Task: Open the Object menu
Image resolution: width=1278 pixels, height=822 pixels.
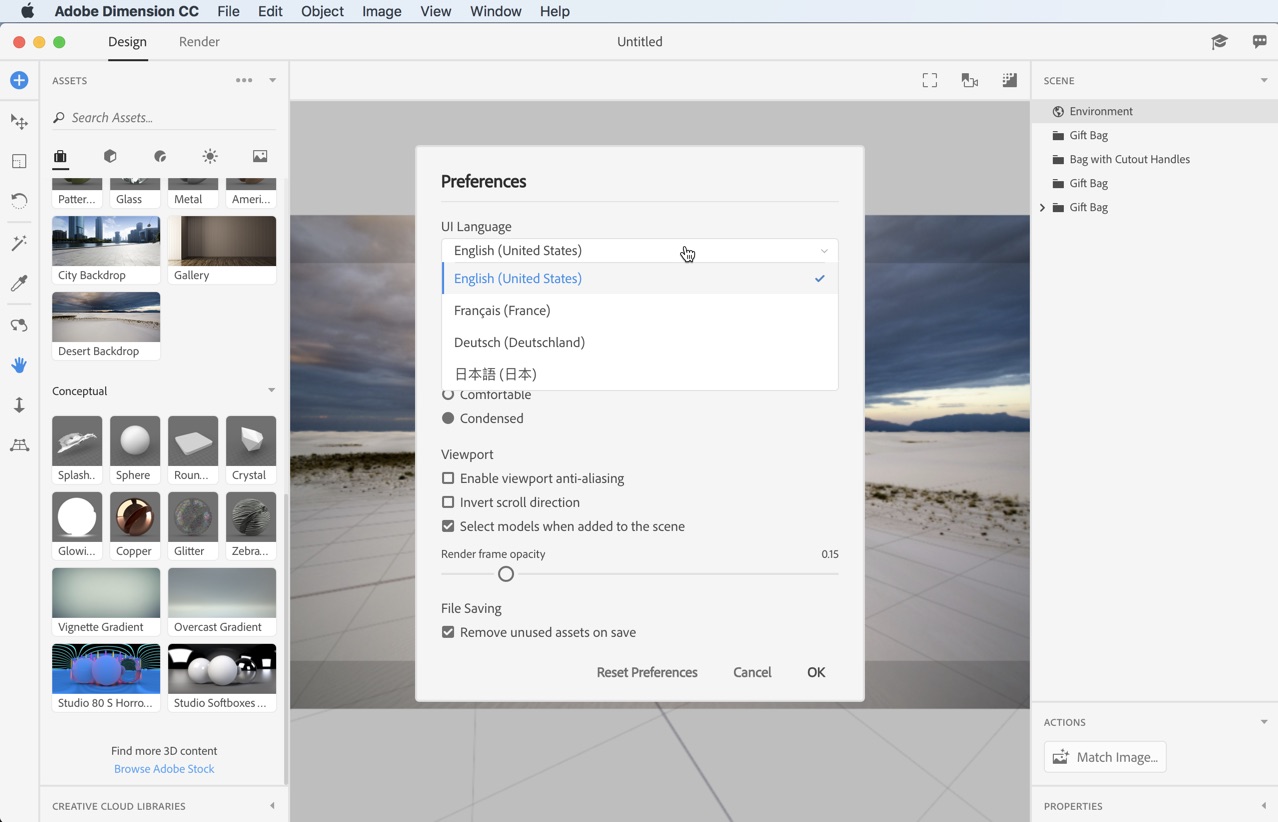Action: pyautogui.click(x=321, y=11)
